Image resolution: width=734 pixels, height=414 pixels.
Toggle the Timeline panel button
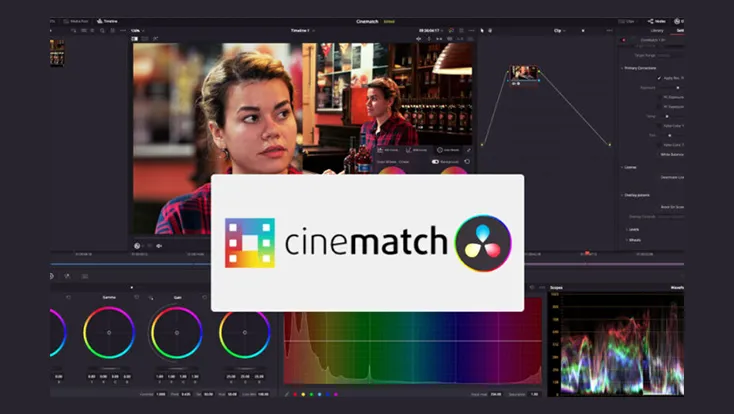pyautogui.click(x=107, y=21)
